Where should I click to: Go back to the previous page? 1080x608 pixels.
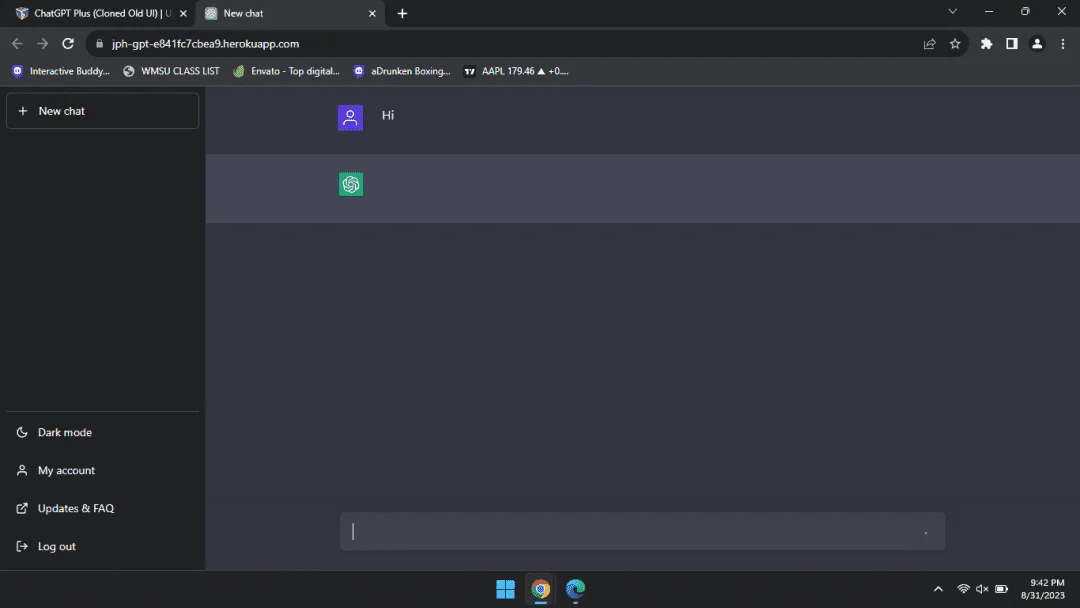pos(17,43)
